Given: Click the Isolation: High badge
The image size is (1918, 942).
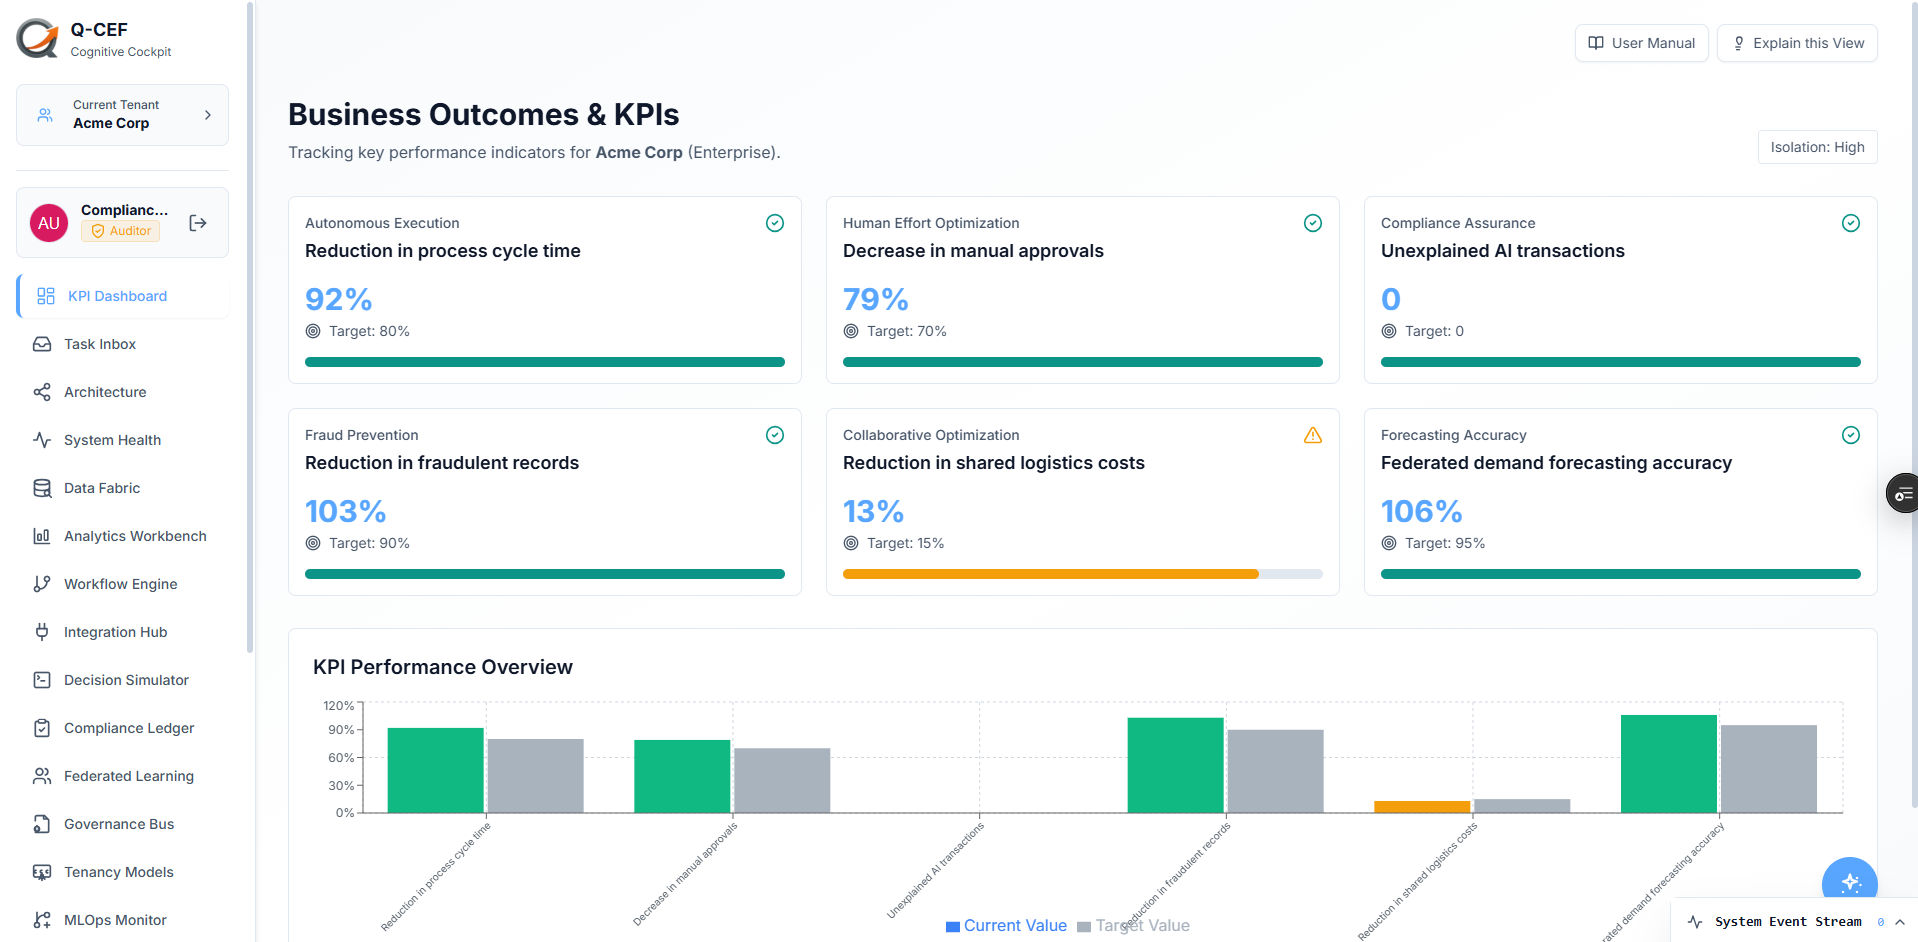Looking at the screenshot, I should (1817, 147).
